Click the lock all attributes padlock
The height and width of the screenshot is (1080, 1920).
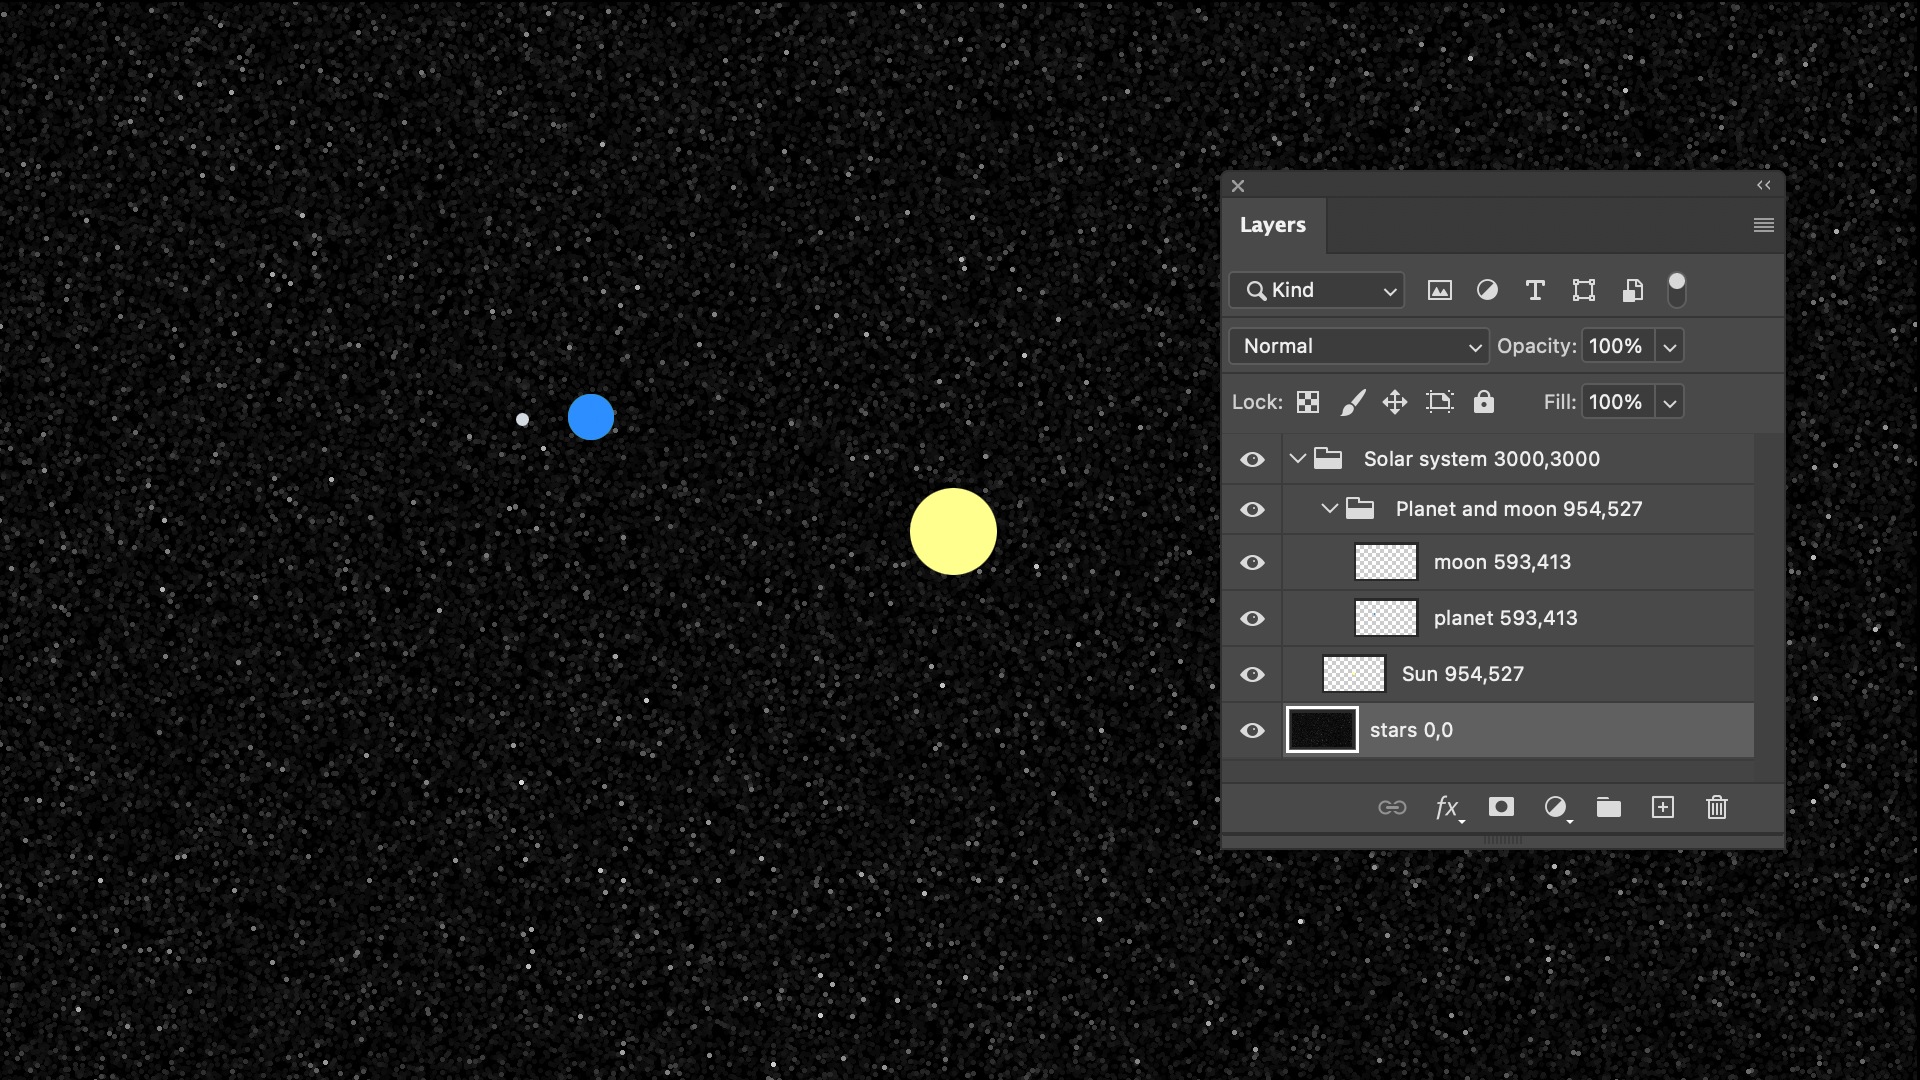(x=1483, y=402)
